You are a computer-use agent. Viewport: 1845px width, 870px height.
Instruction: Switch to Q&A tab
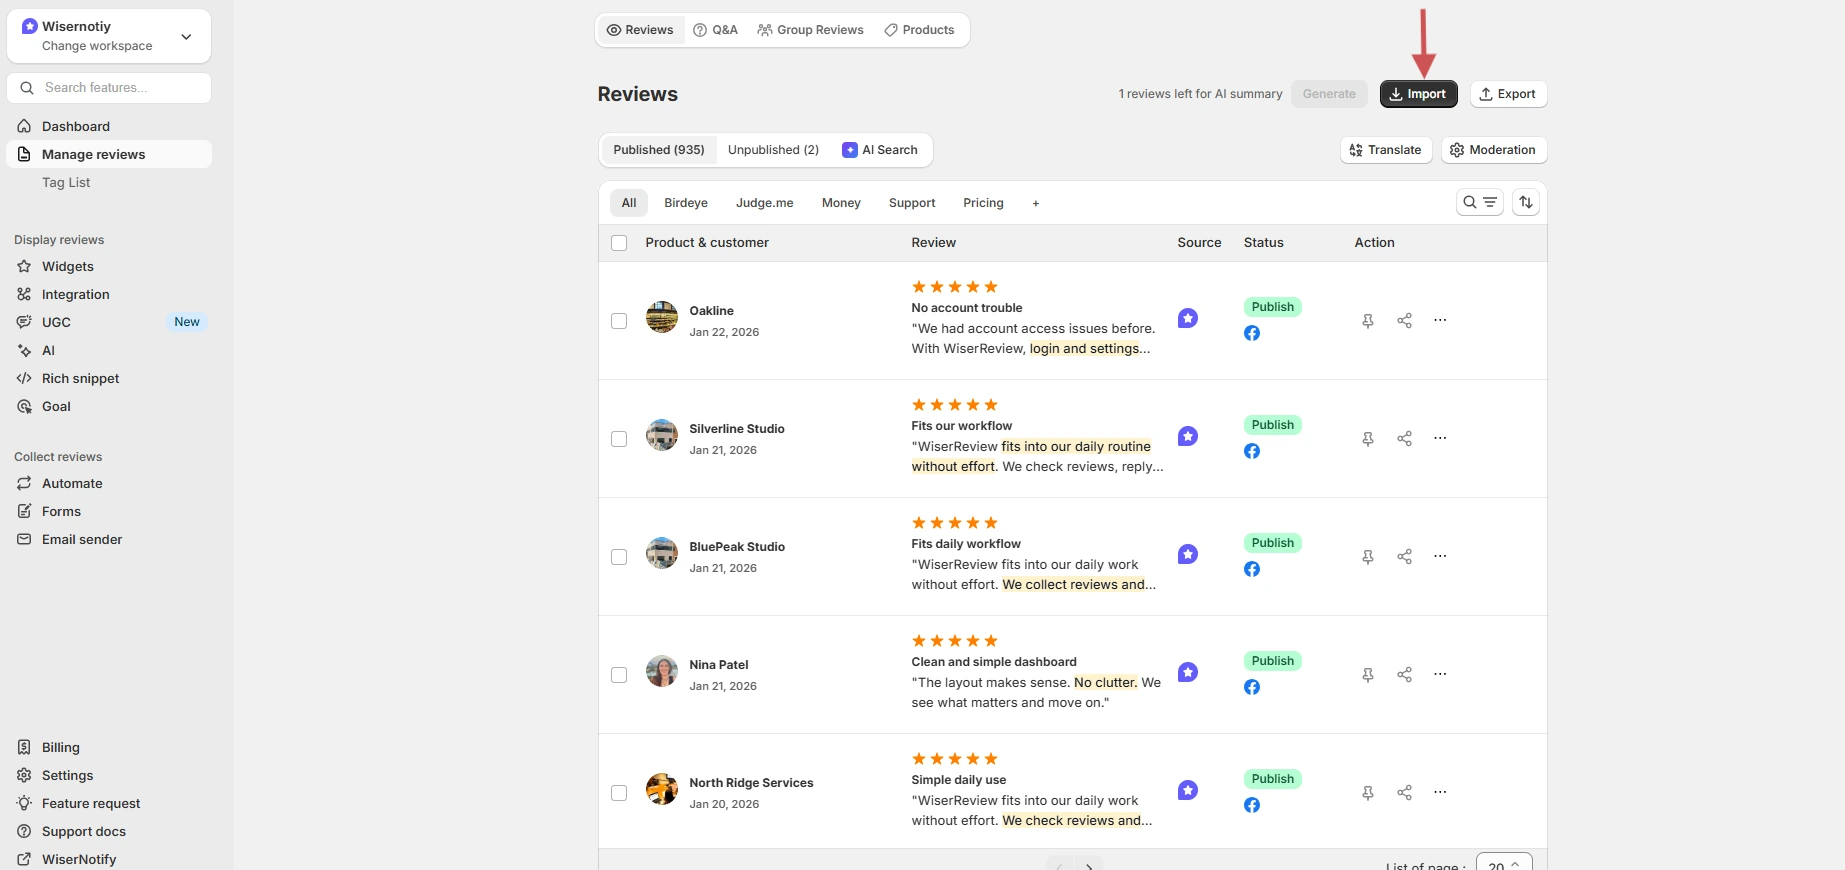click(716, 30)
